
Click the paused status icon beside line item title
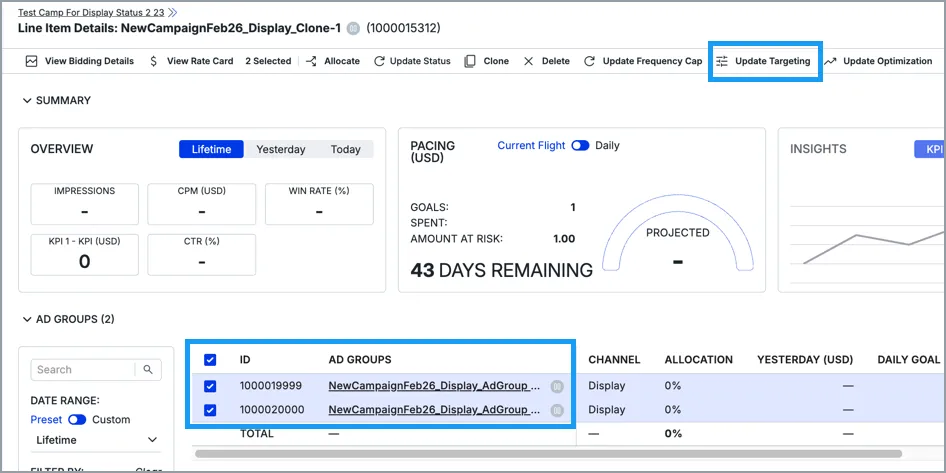(354, 28)
